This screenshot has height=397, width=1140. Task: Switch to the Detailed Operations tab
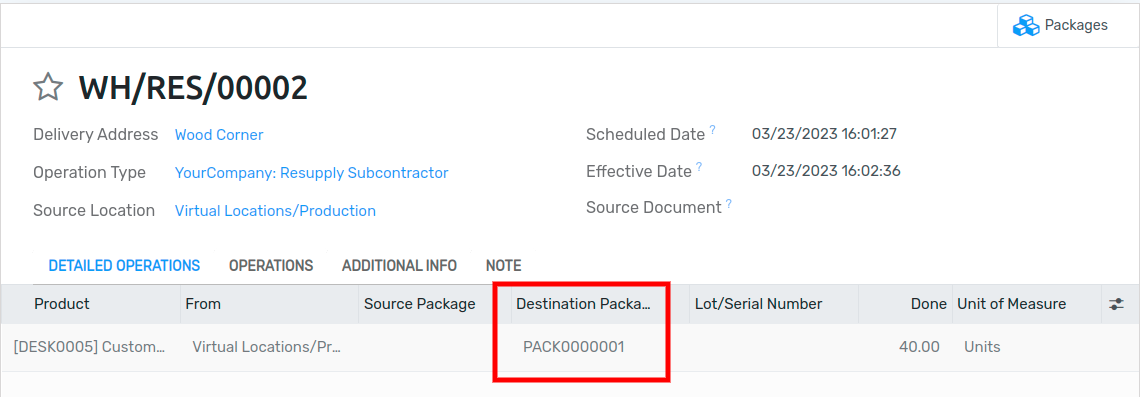124,265
